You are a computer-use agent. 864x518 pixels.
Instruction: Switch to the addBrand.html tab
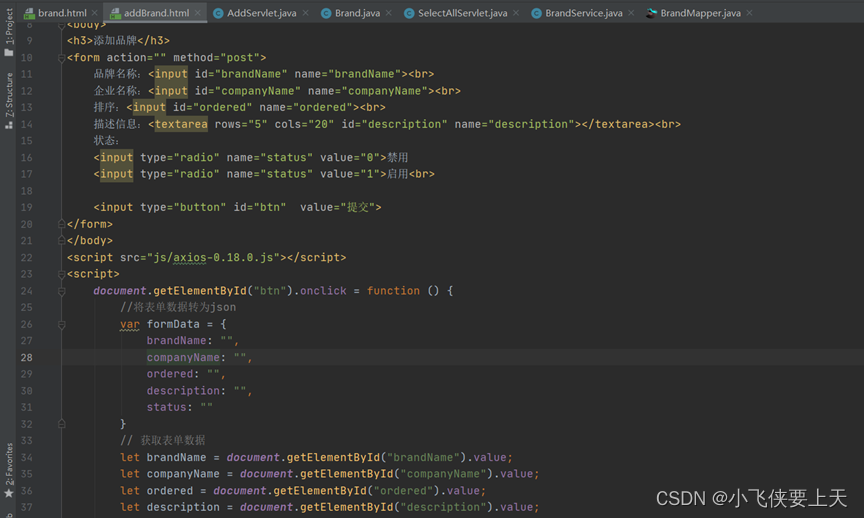click(156, 13)
